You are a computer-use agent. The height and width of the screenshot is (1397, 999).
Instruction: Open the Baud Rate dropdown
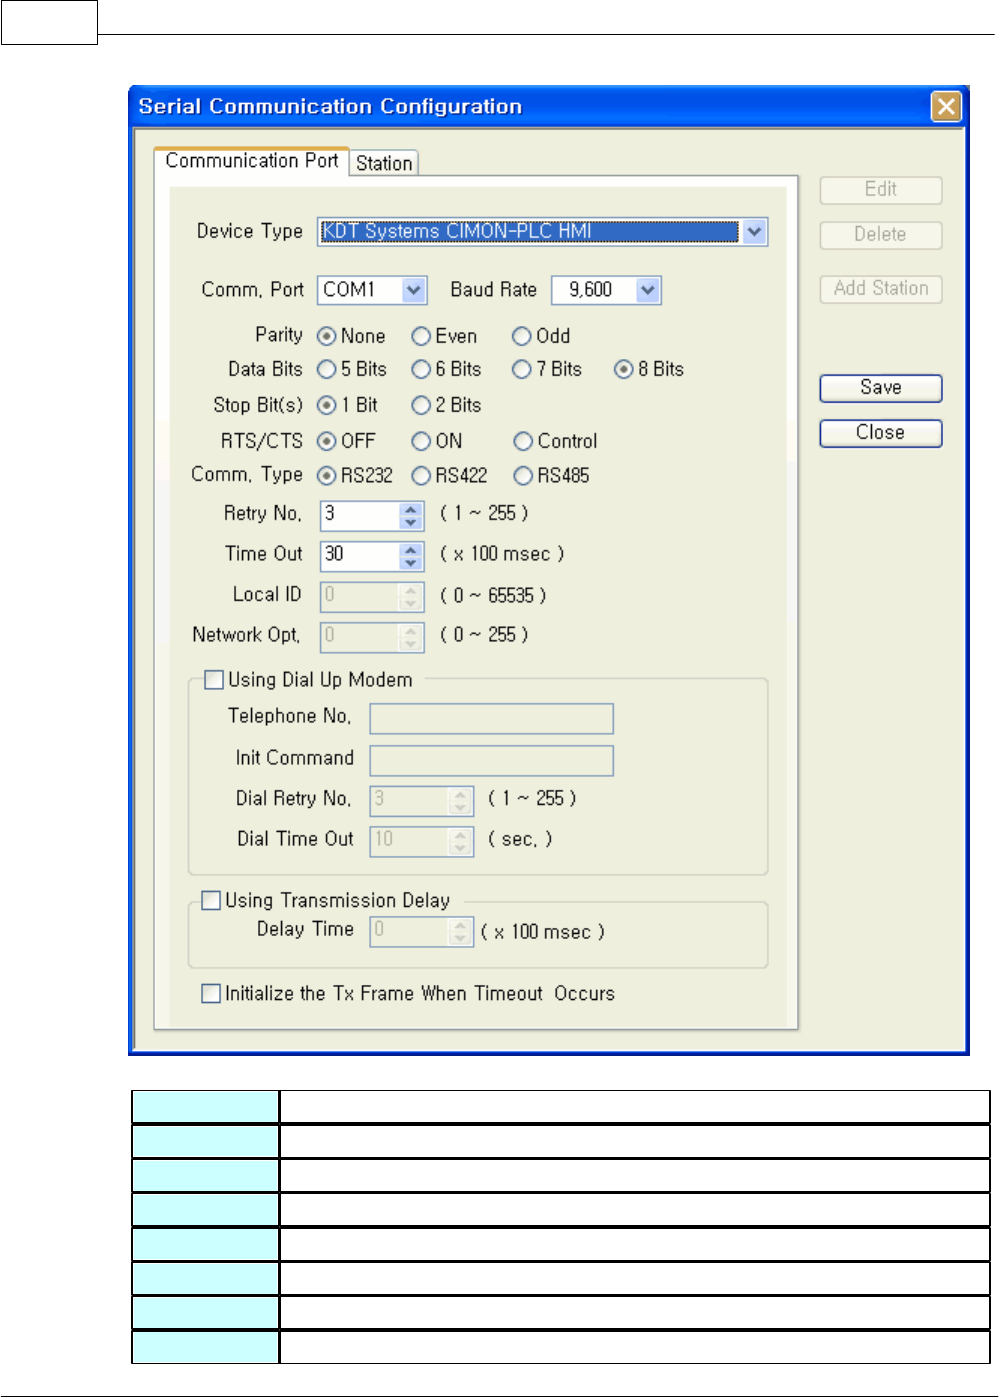point(648,290)
